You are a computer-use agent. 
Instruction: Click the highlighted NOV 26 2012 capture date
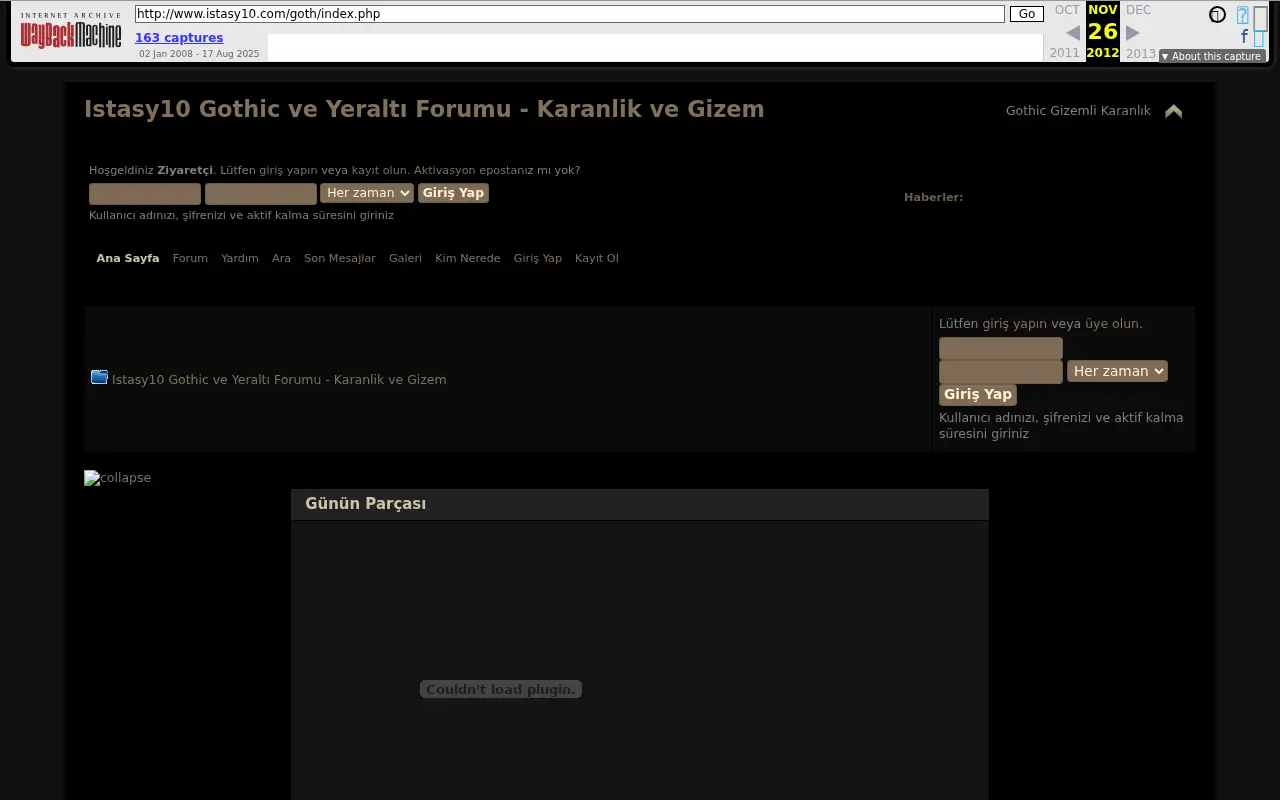tap(1103, 31)
